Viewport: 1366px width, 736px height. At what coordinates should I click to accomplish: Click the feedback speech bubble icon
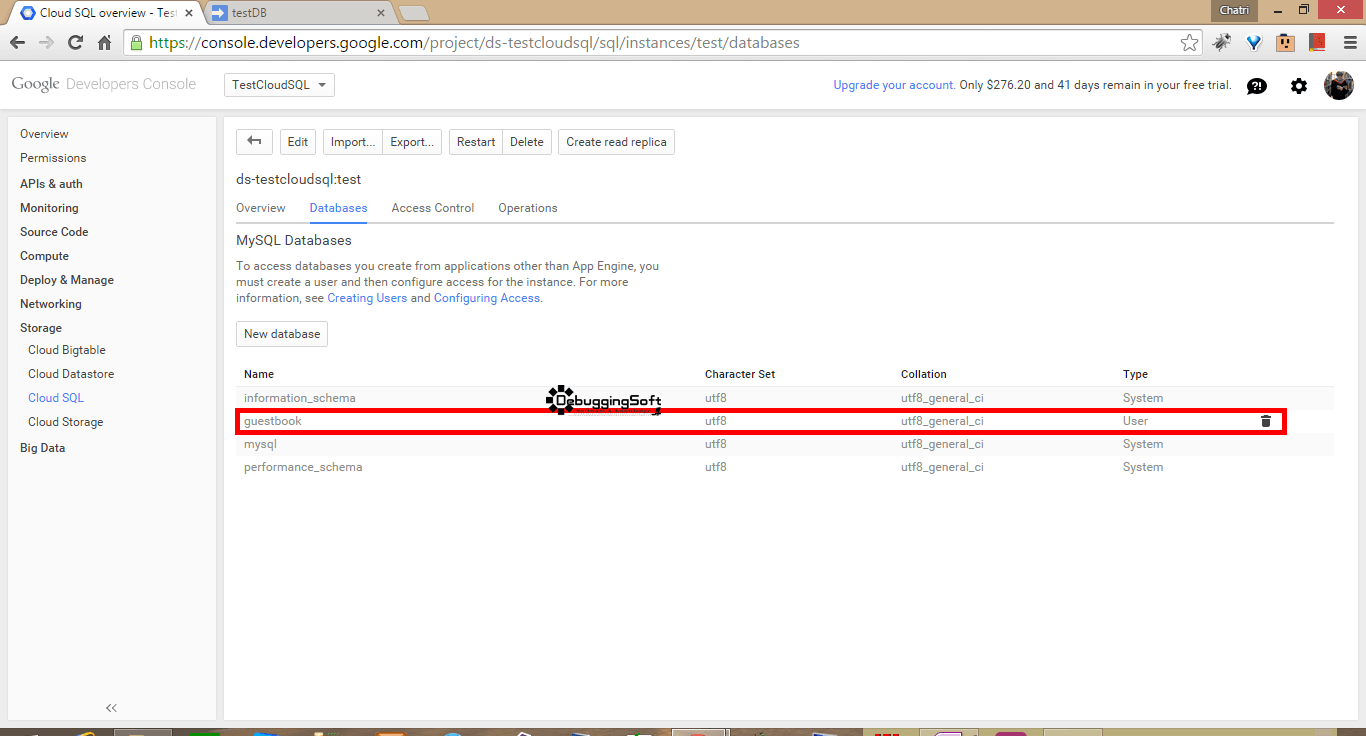pyautogui.click(x=1257, y=86)
